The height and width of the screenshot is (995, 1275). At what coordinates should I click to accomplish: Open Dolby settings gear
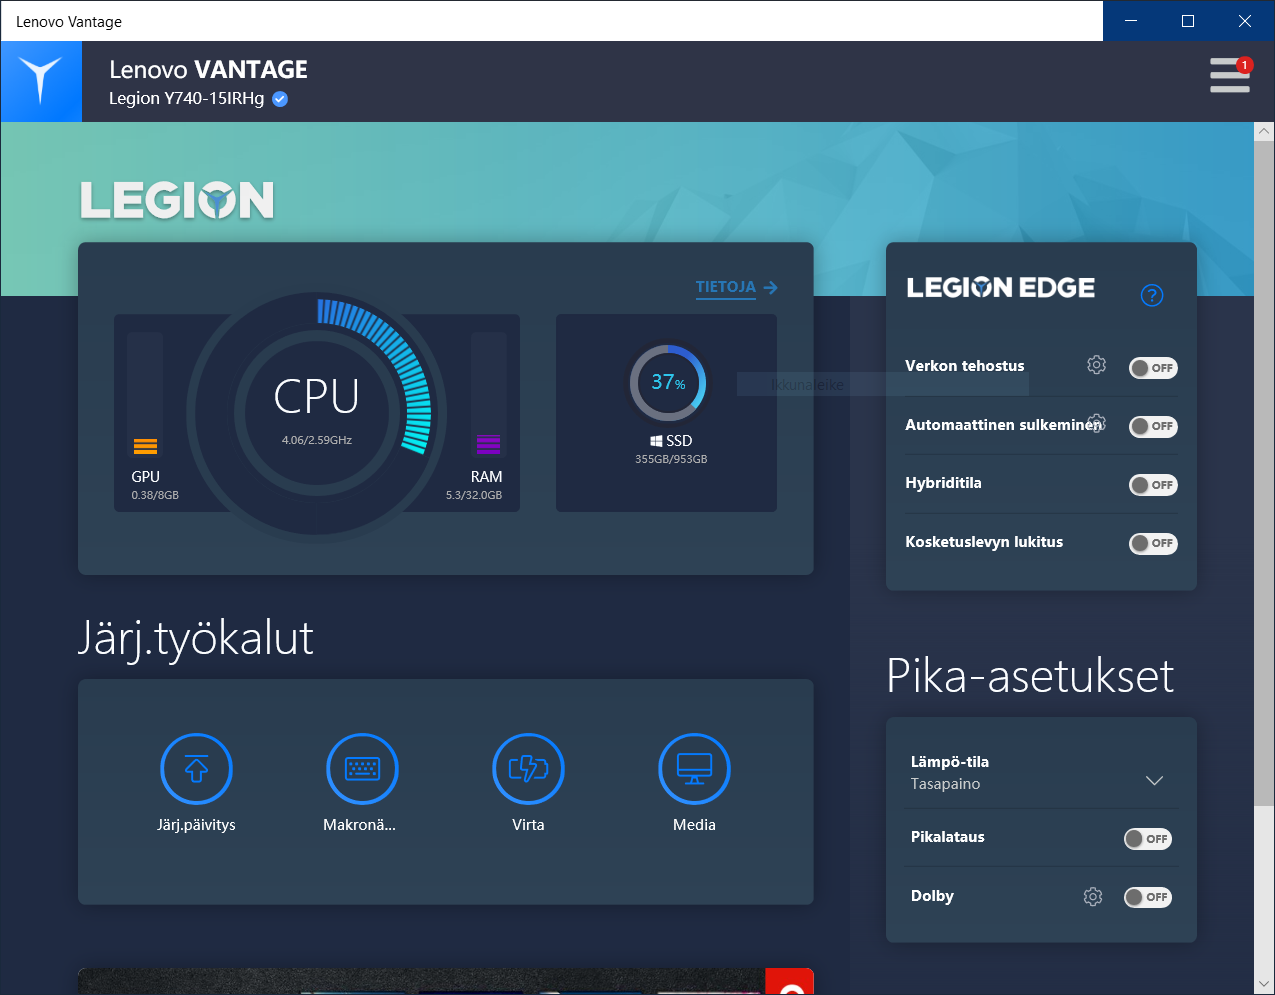(x=1093, y=897)
